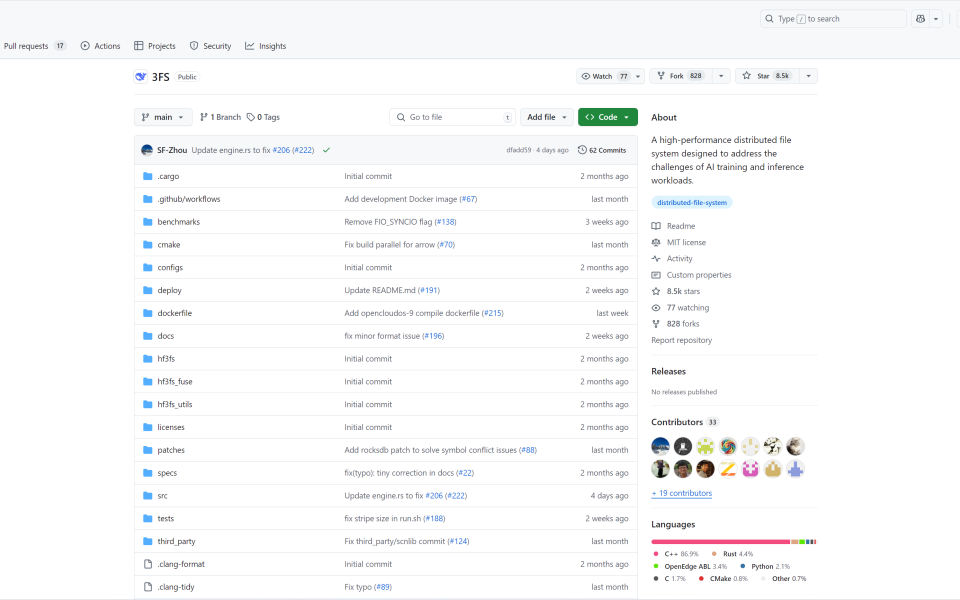Click the C++ segment of the languages bar

(721, 542)
